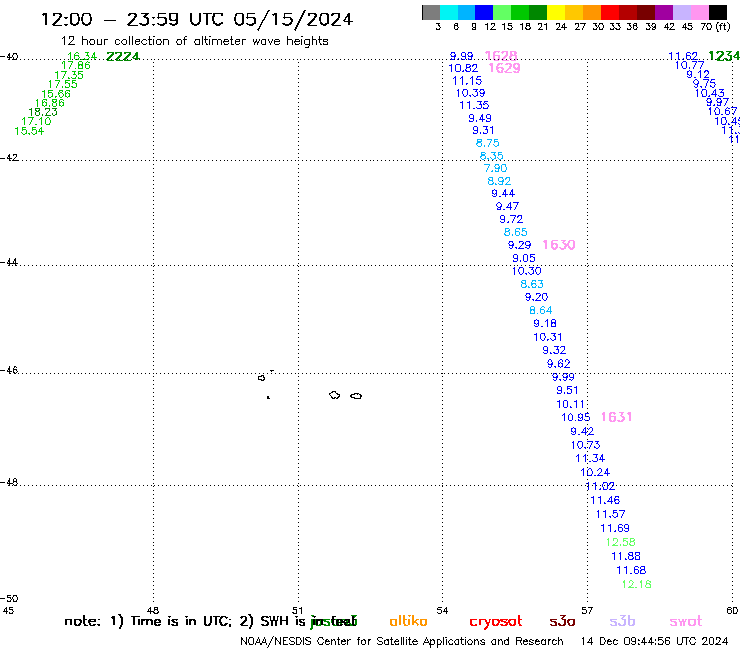This screenshot has width=740, height=650.
Task: Select the pink 'swot' legend label
Action: [686, 622]
